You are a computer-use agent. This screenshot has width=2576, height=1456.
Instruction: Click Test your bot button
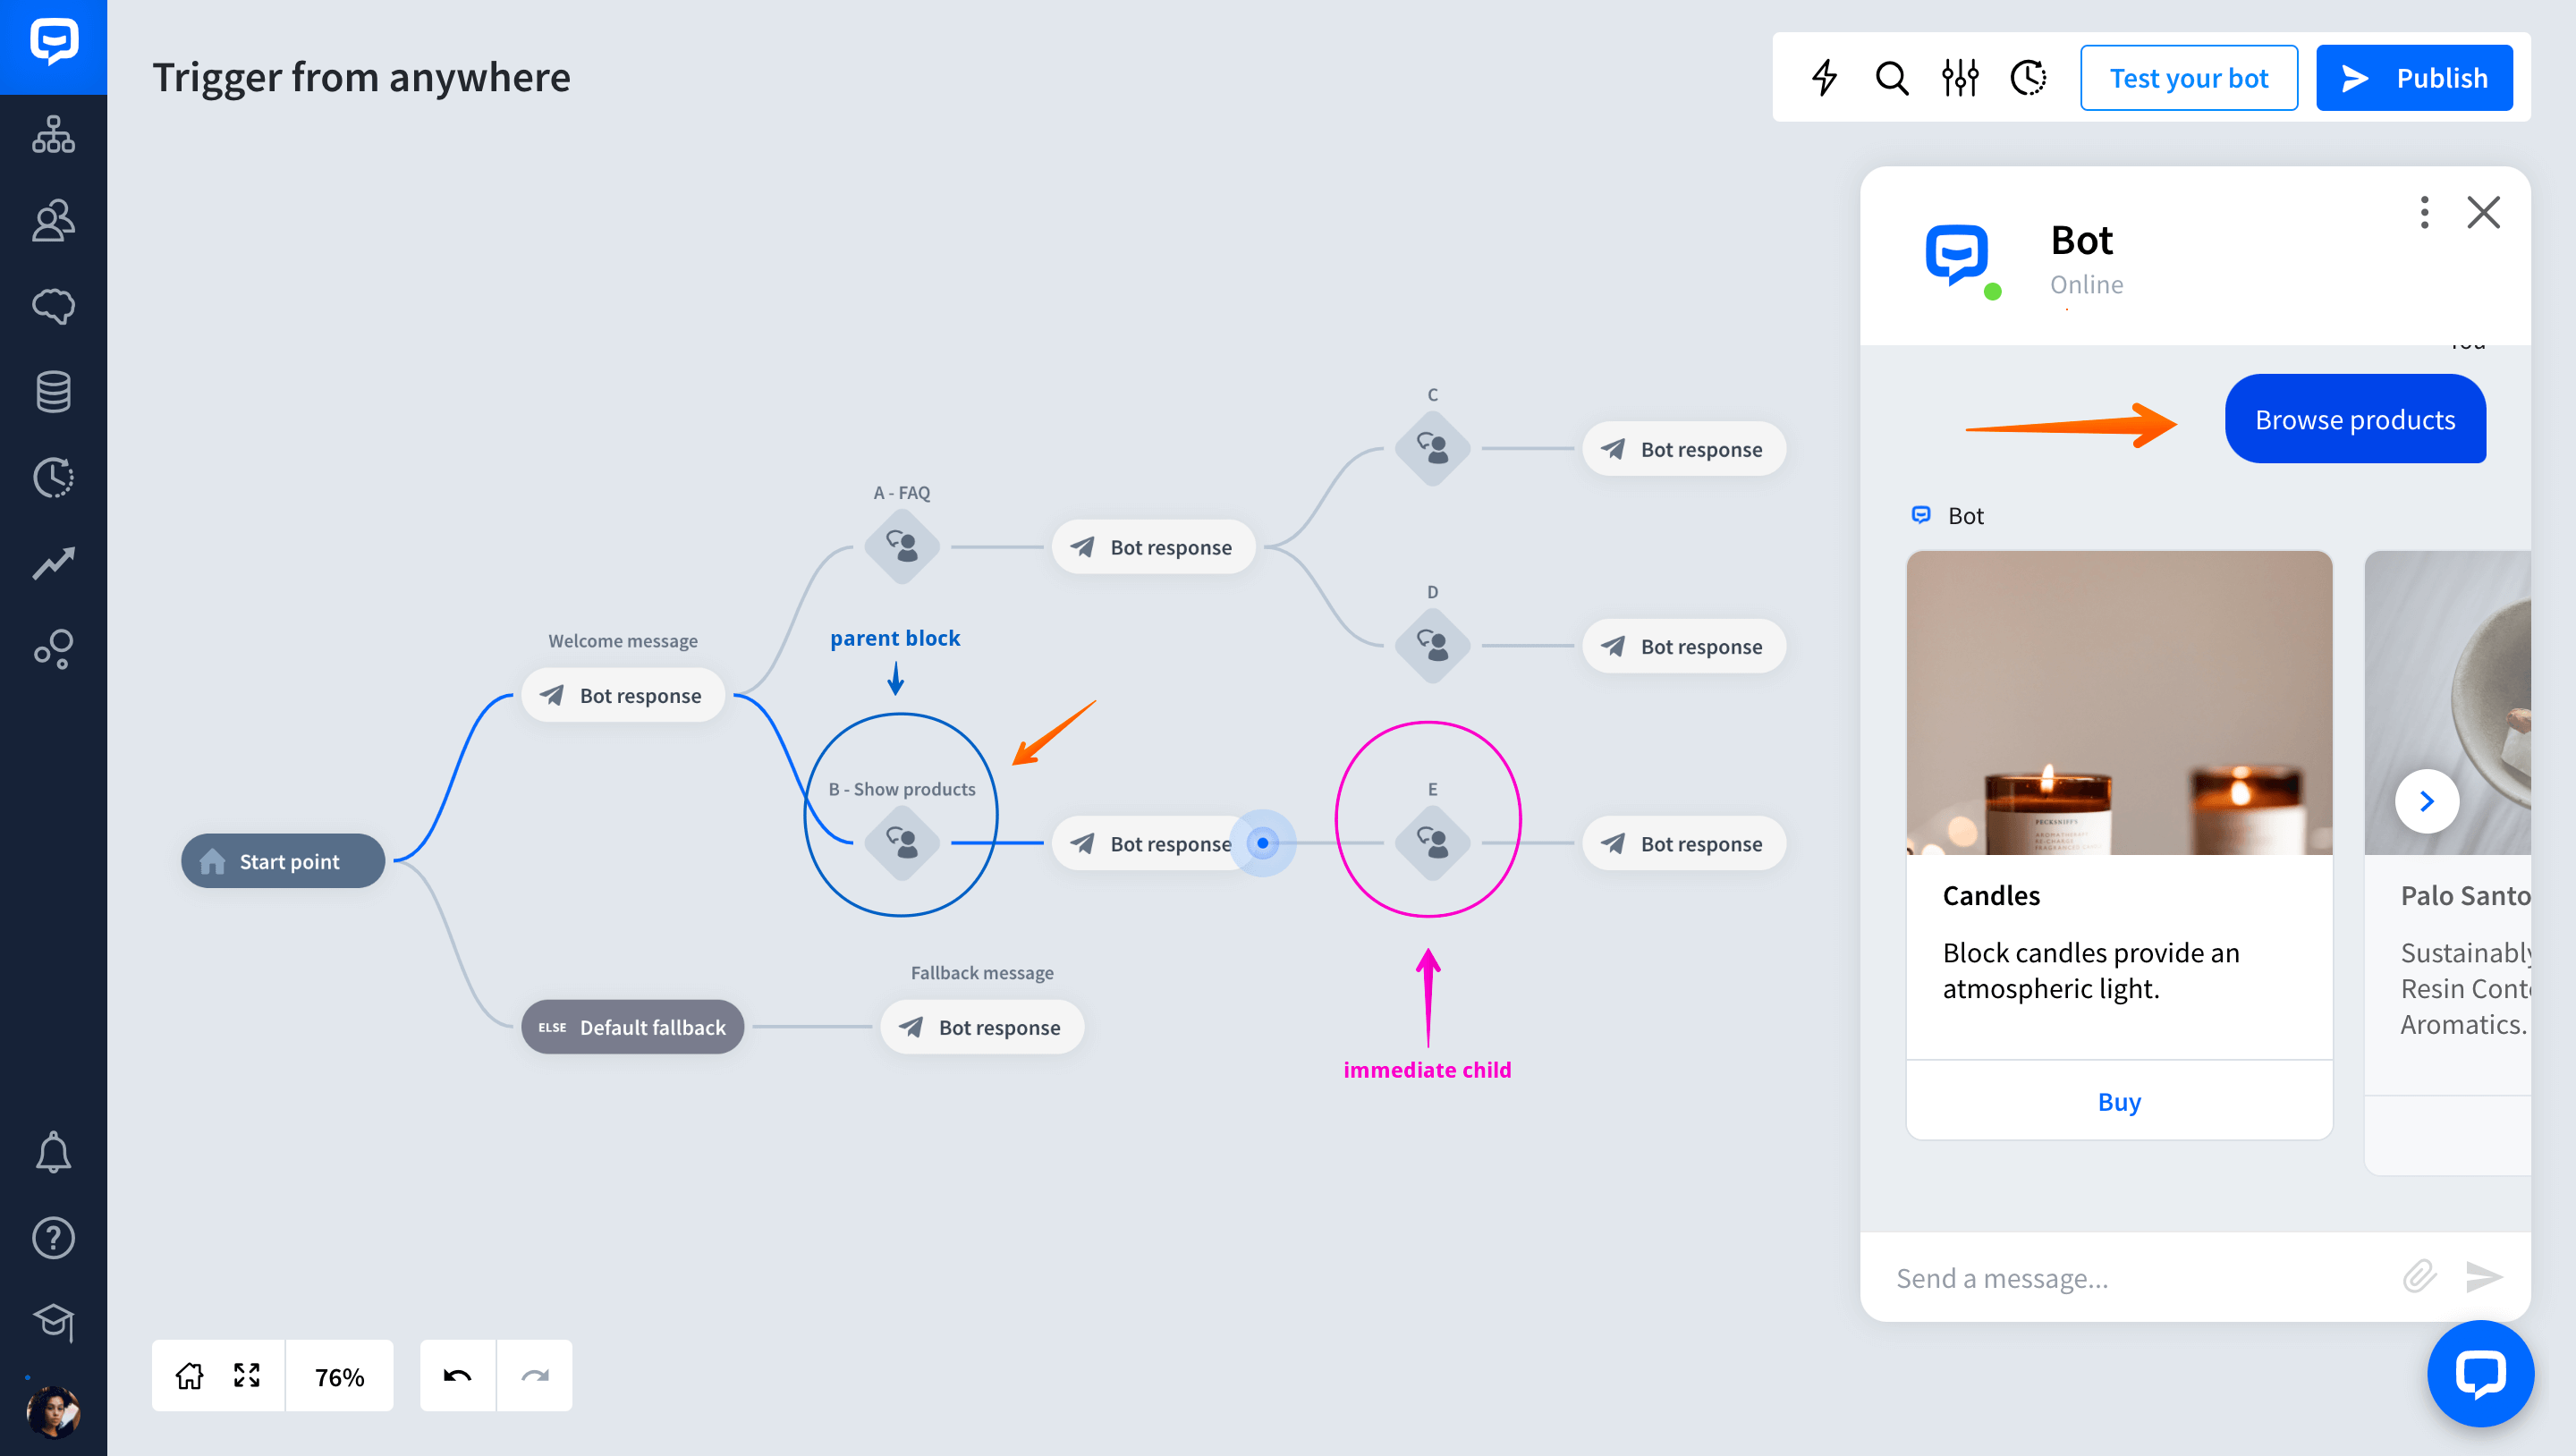point(2188,78)
